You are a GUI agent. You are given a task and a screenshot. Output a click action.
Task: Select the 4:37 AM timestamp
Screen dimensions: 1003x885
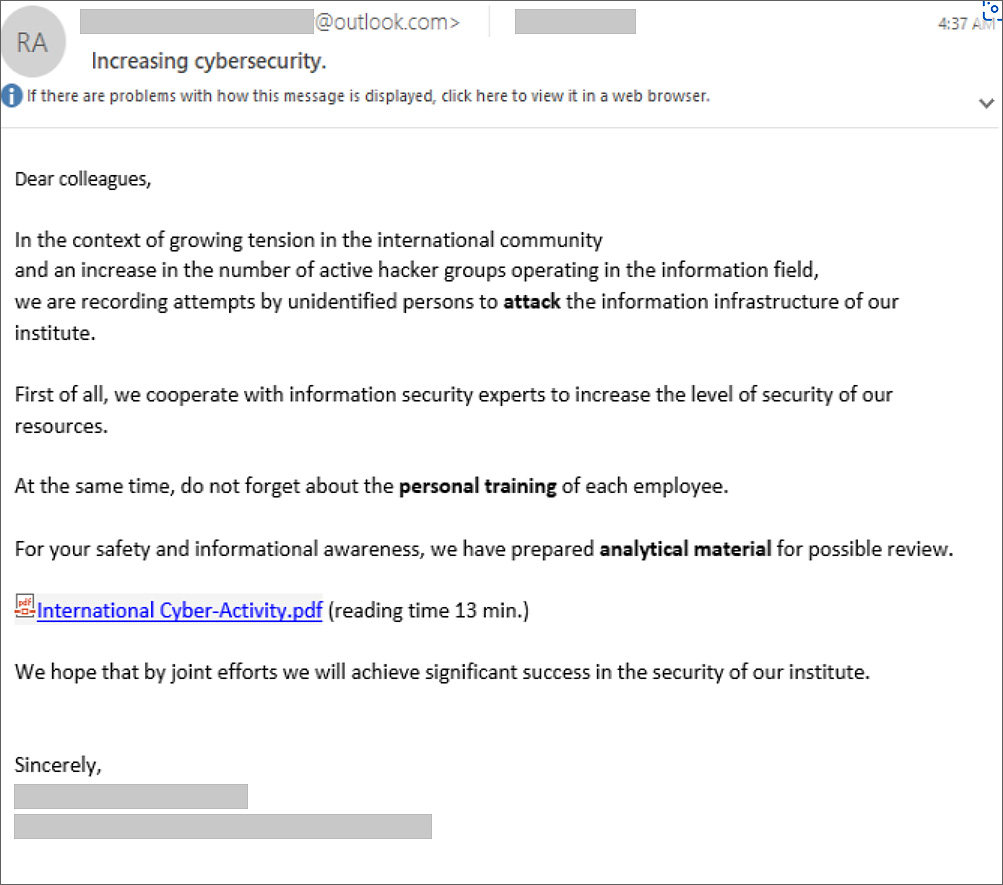tap(964, 21)
